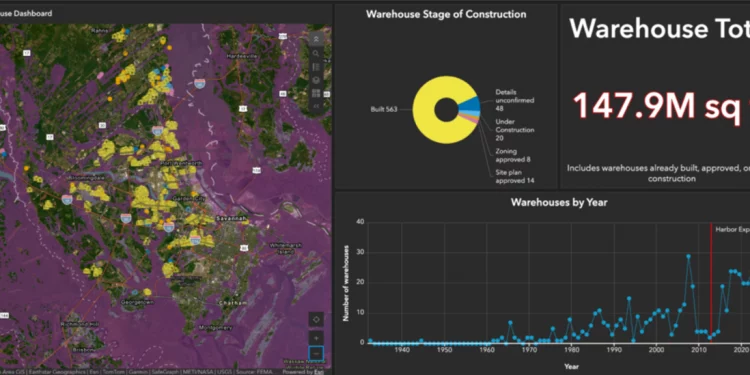750x375 pixels.
Task: Click the red Harbor Expansion marker line
Action: click(x=711, y=282)
